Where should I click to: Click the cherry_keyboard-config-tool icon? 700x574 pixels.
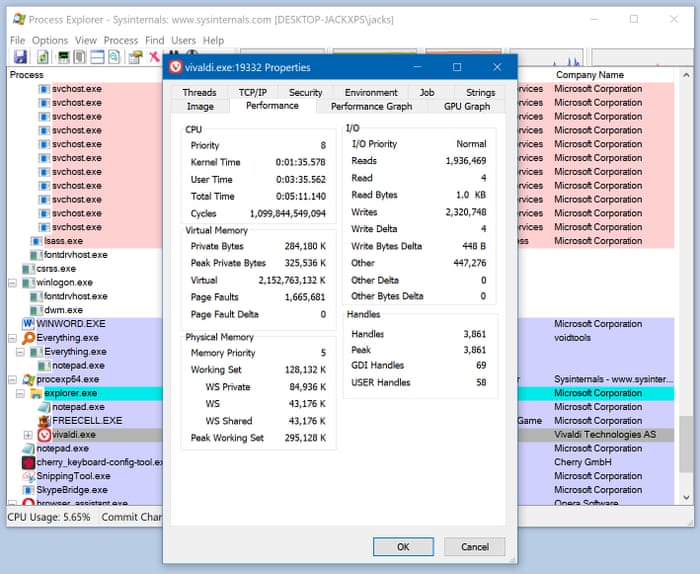(x=28, y=462)
